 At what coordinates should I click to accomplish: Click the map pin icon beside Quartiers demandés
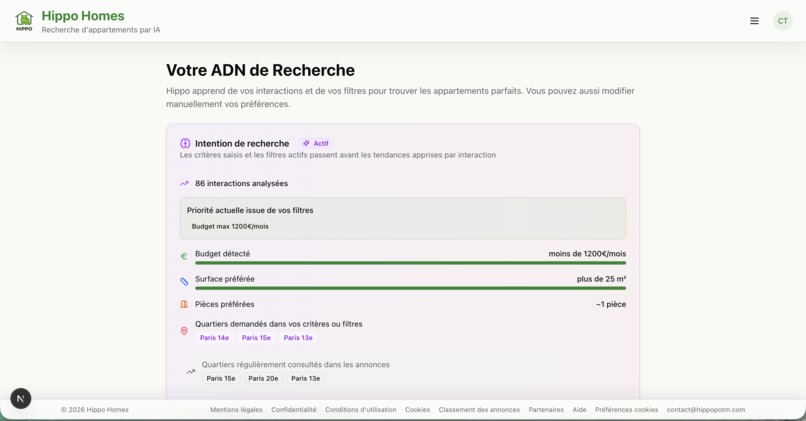(184, 331)
